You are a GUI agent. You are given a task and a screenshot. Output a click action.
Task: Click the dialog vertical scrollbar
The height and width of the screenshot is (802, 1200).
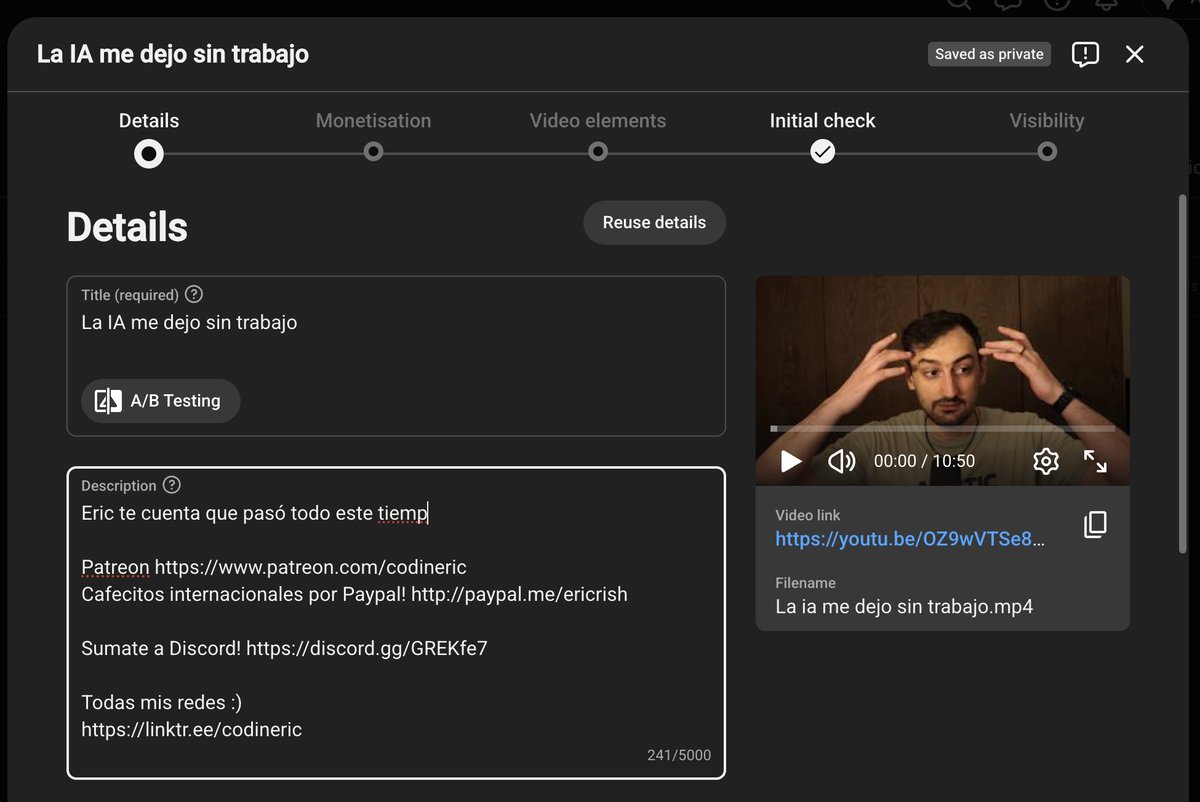point(1184,374)
